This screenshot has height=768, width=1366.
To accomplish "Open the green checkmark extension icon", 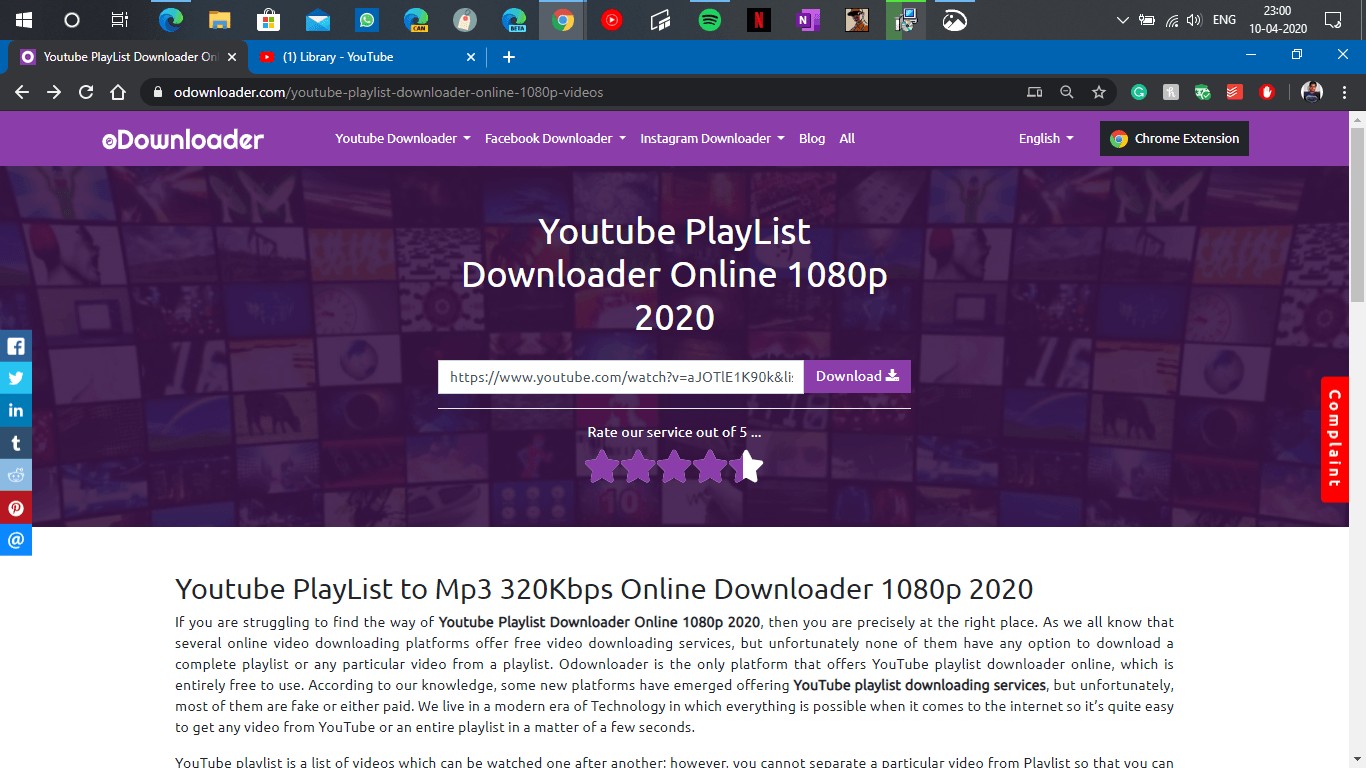I will coord(1202,92).
